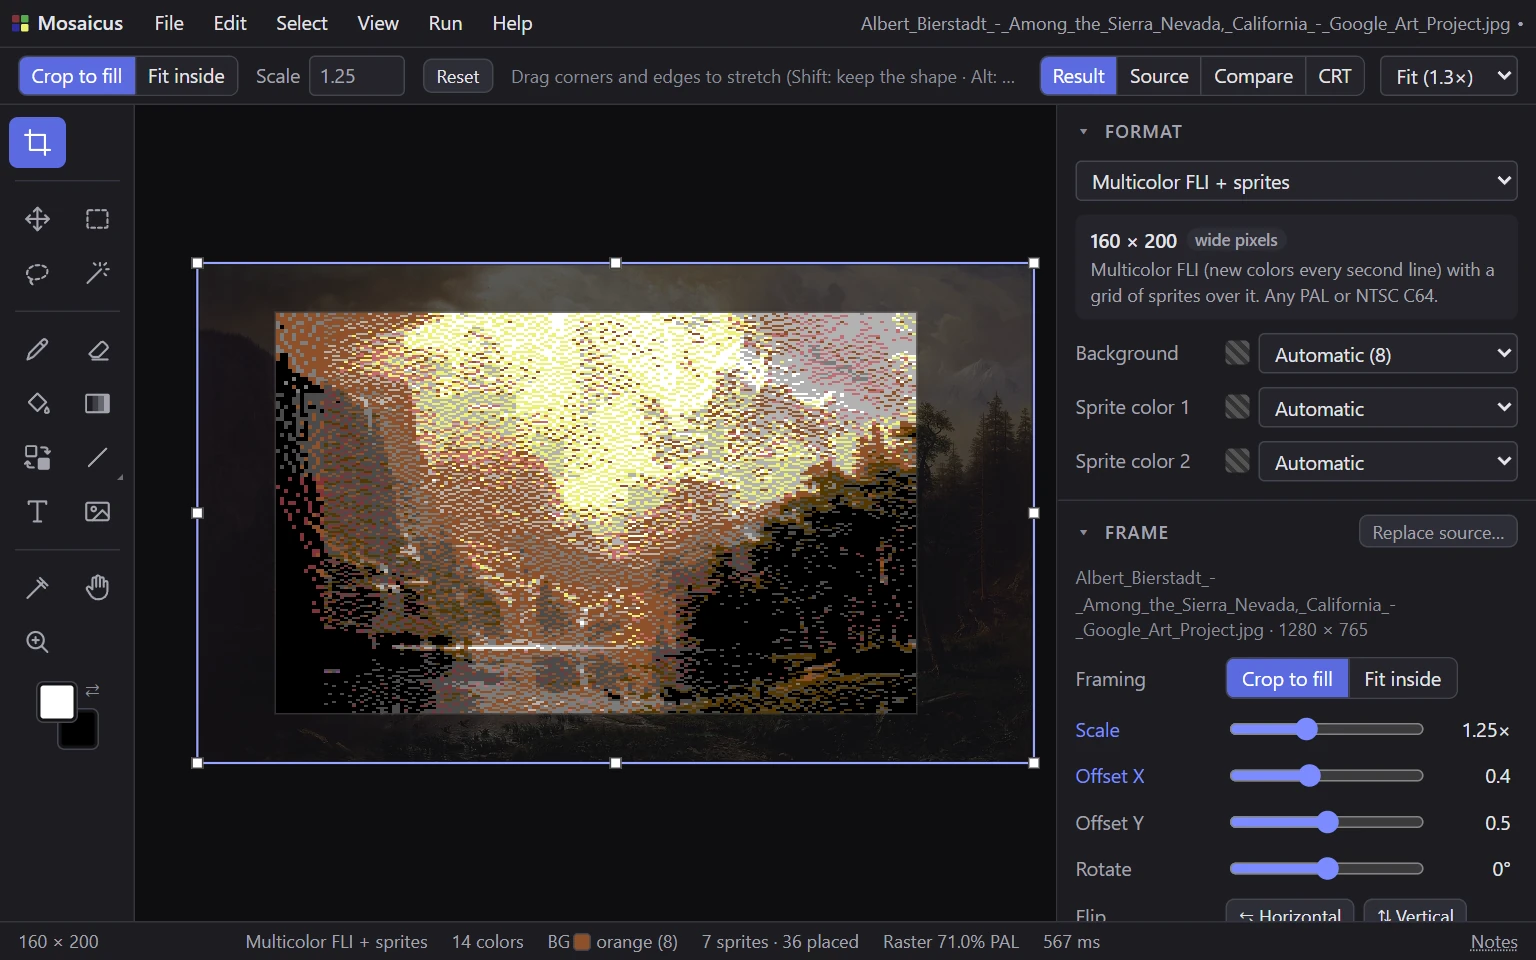
Task: Click the Offset X slider handle
Action: pos(1310,776)
